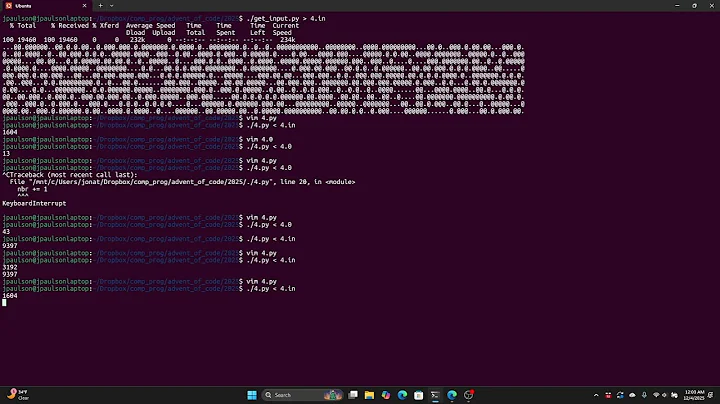Show hidden system tray icons chevron

pyautogui.click(x=596, y=395)
